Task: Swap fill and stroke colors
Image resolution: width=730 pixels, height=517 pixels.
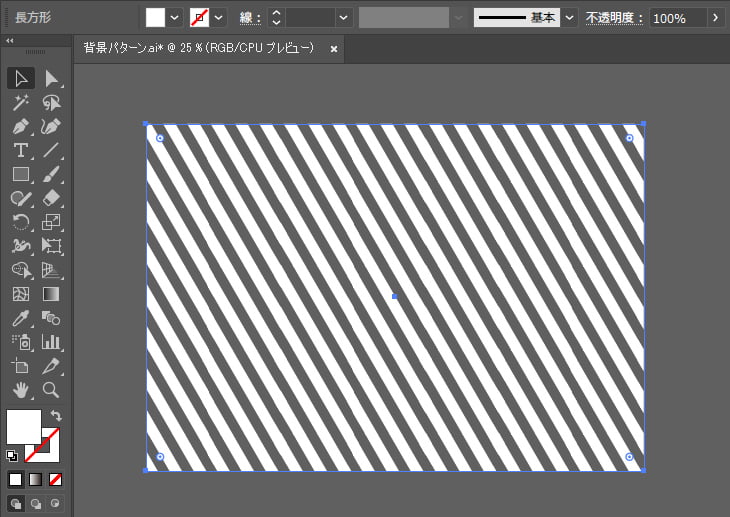Action: tap(57, 415)
